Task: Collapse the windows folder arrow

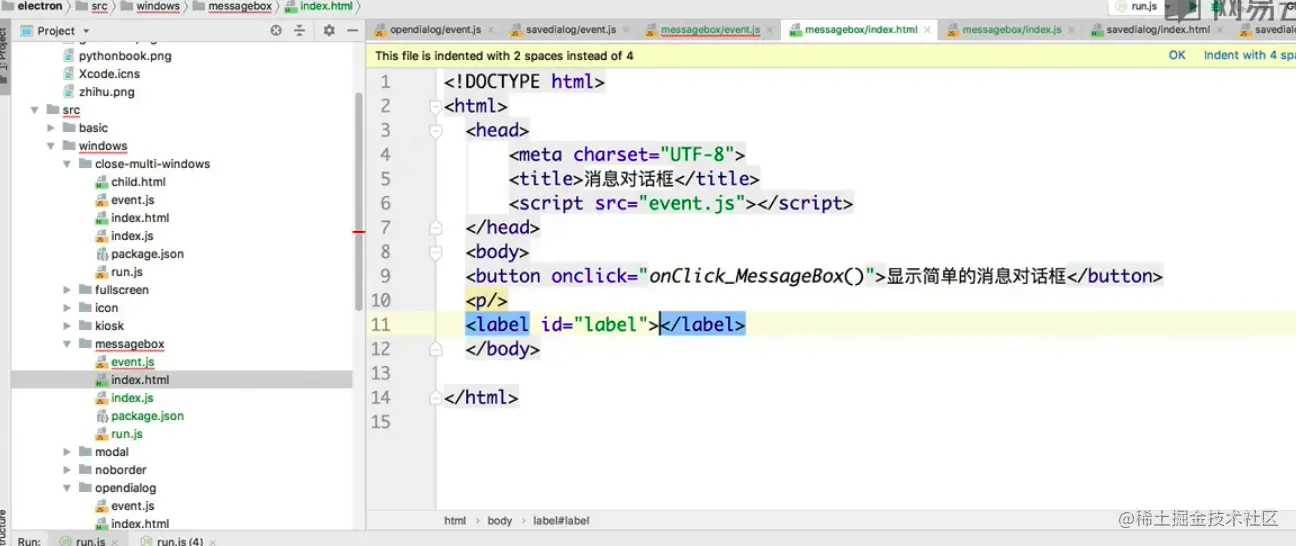Action: pyautogui.click(x=51, y=146)
